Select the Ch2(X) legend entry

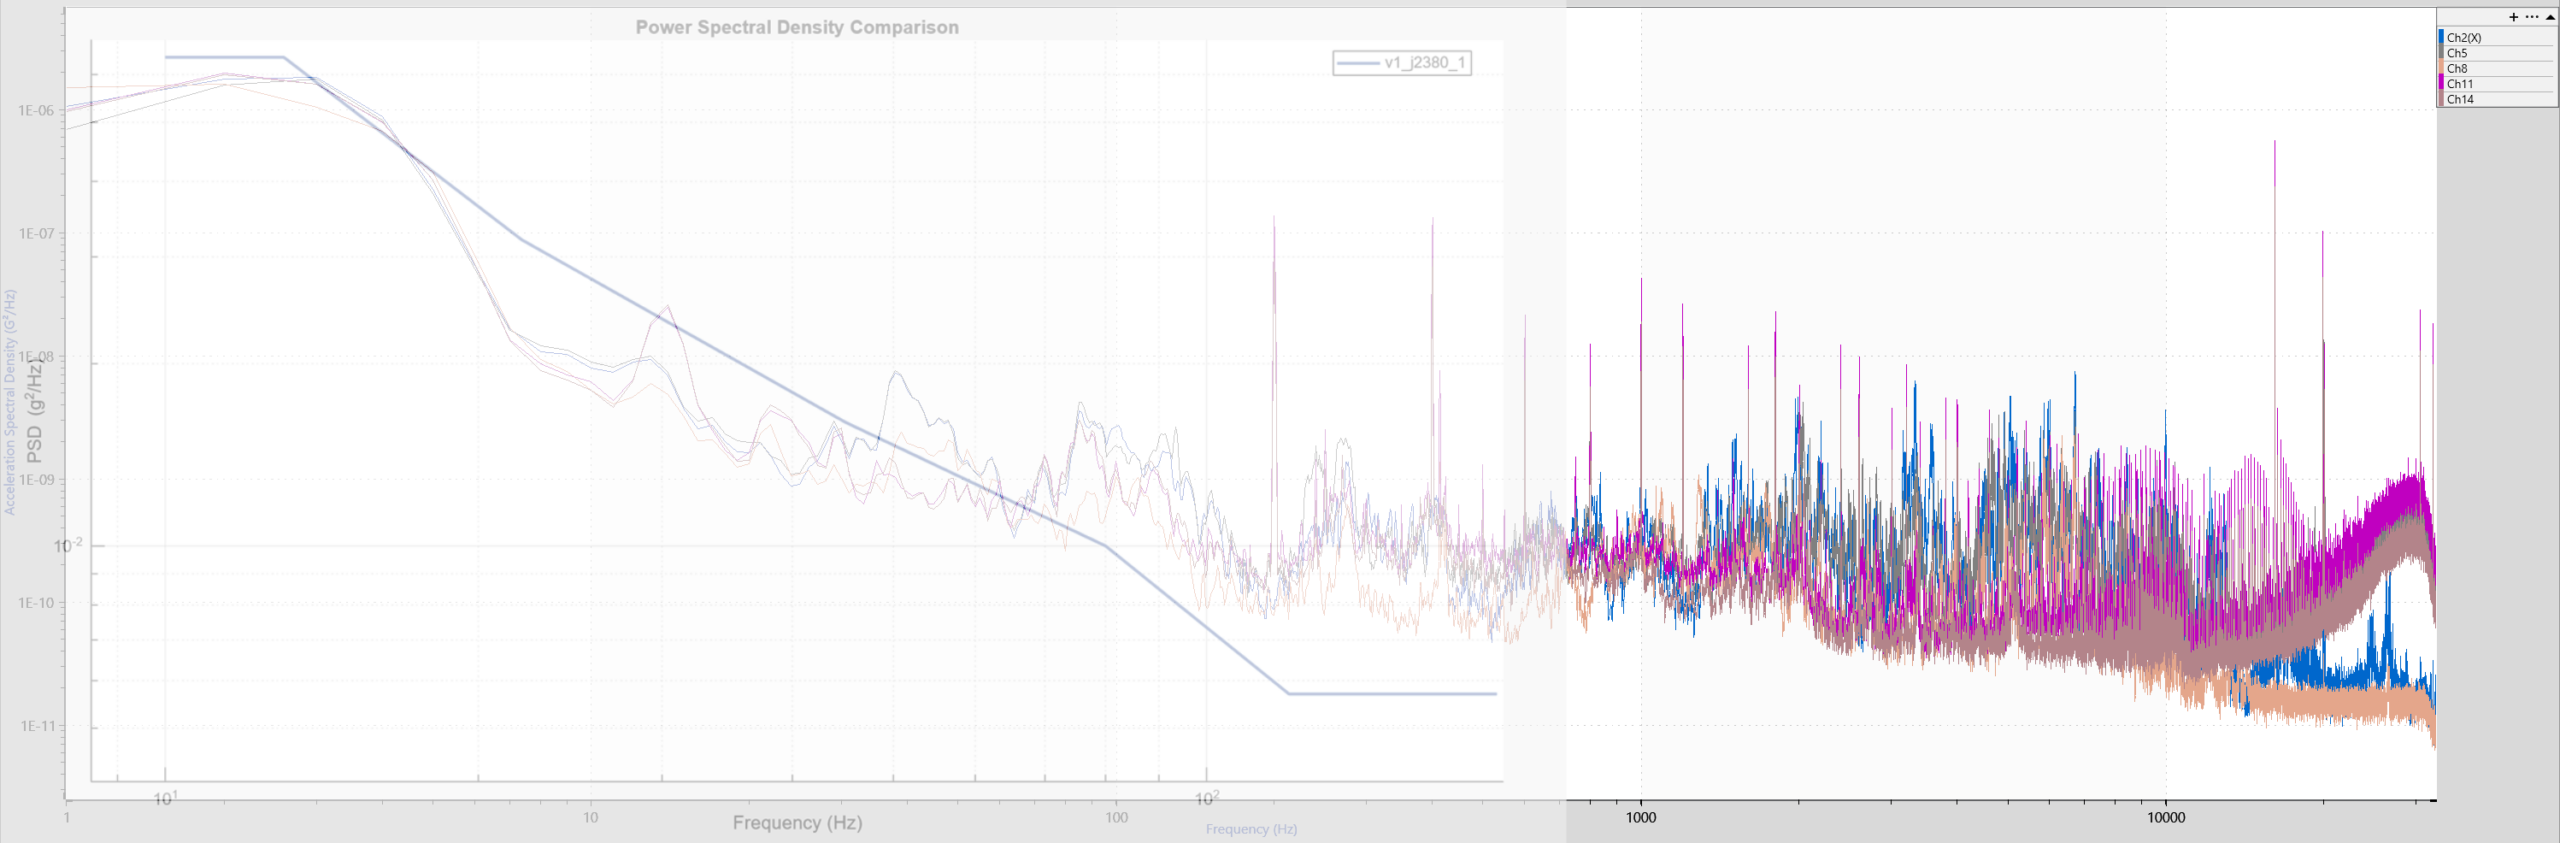click(x=2464, y=38)
